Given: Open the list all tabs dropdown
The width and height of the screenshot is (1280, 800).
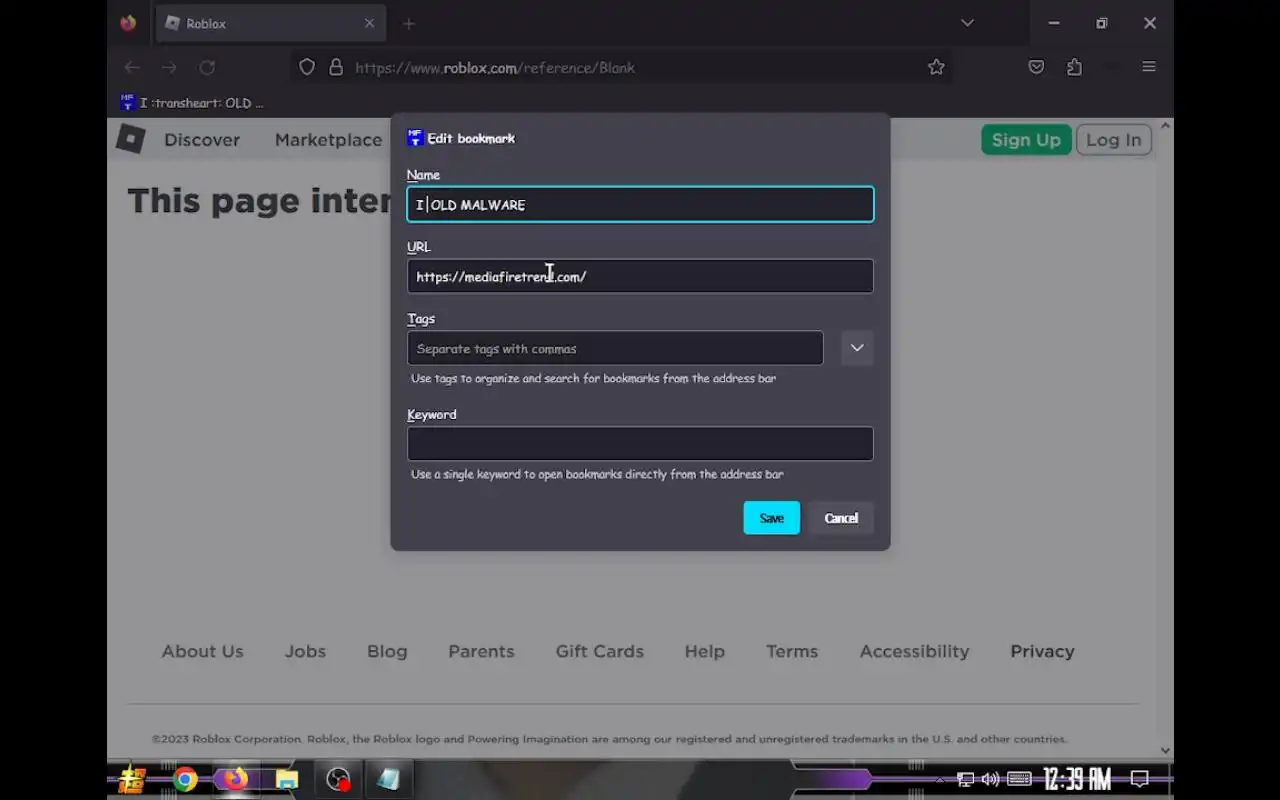Looking at the screenshot, I should click(x=967, y=23).
